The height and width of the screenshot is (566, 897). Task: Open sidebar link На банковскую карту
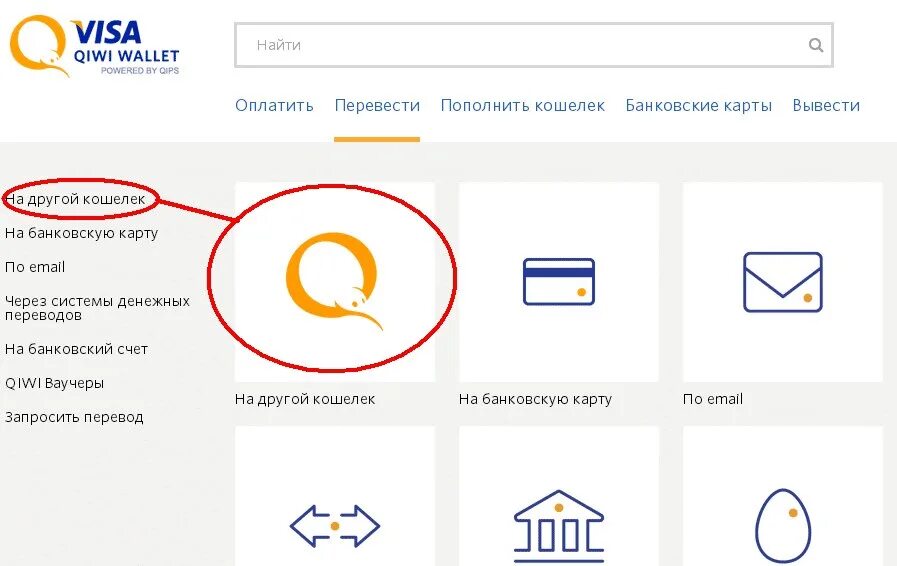click(81, 233)
